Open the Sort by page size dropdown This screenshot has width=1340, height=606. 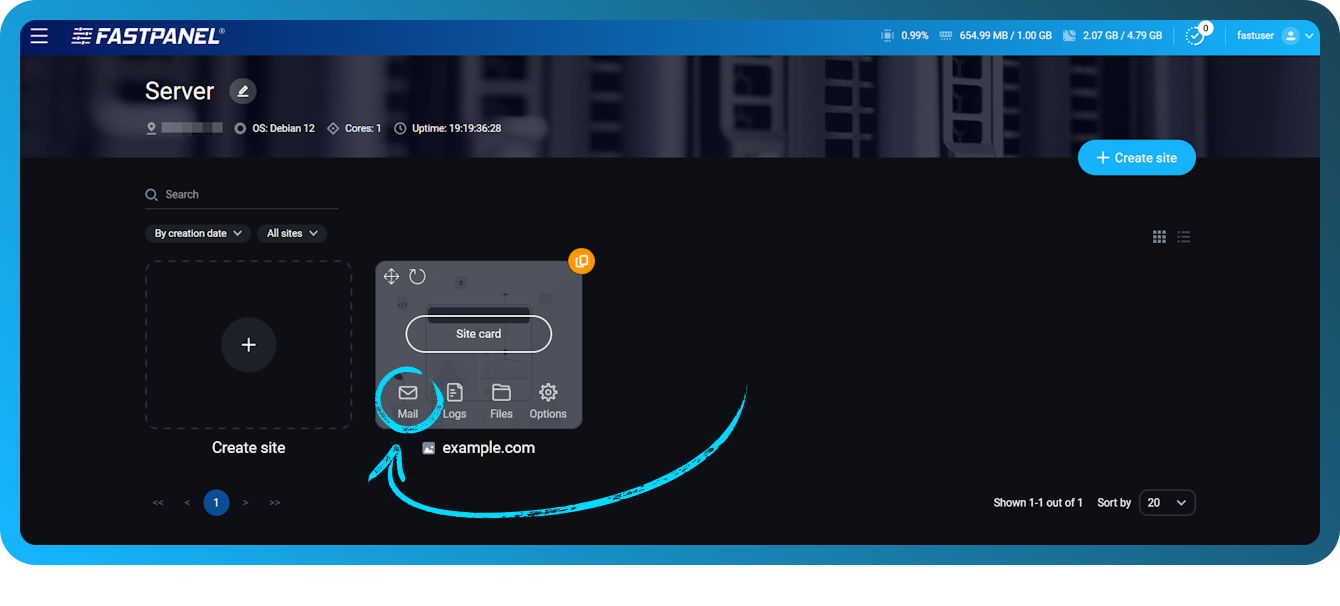pyautogui.click(x=1167, y=502)
